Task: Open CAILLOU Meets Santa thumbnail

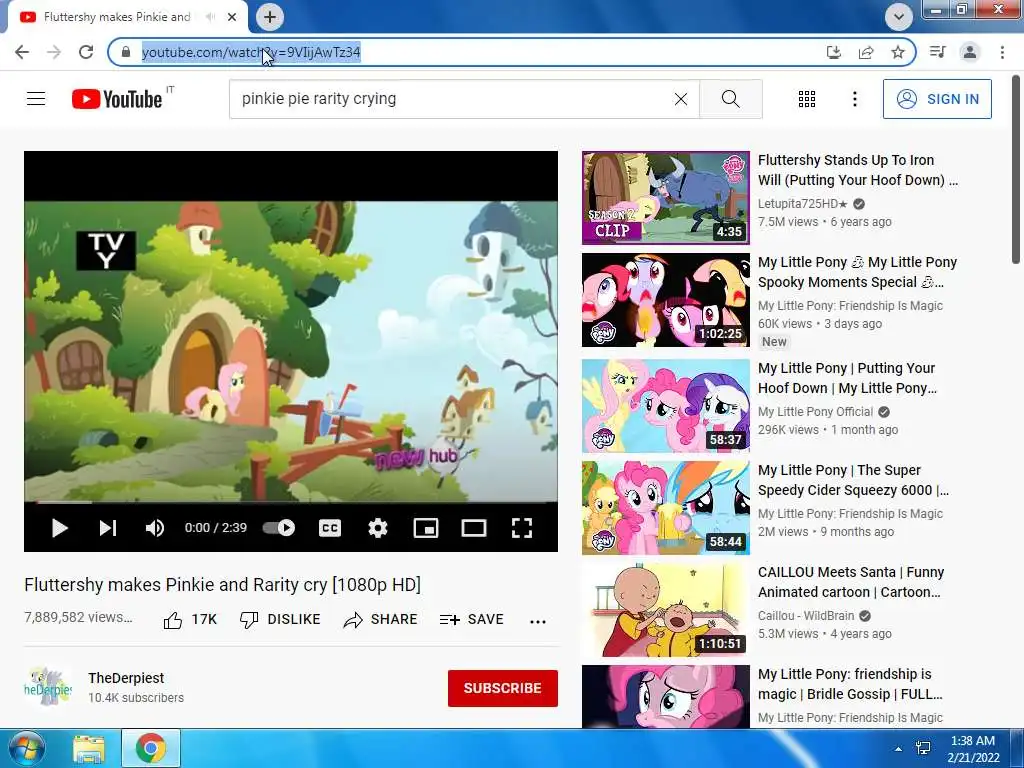Action: [665, 609]
